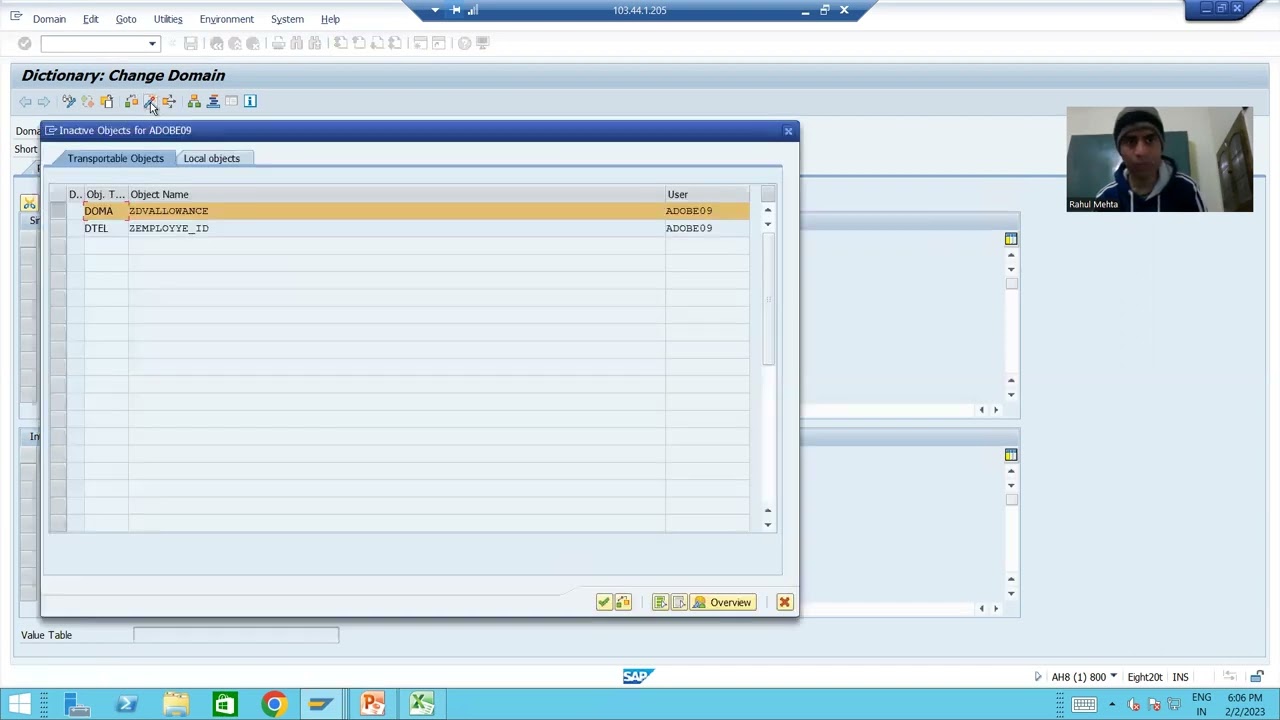Click the DTEL object type cell
Screen dimensions: 1280x720
click(x=105, y=228)
